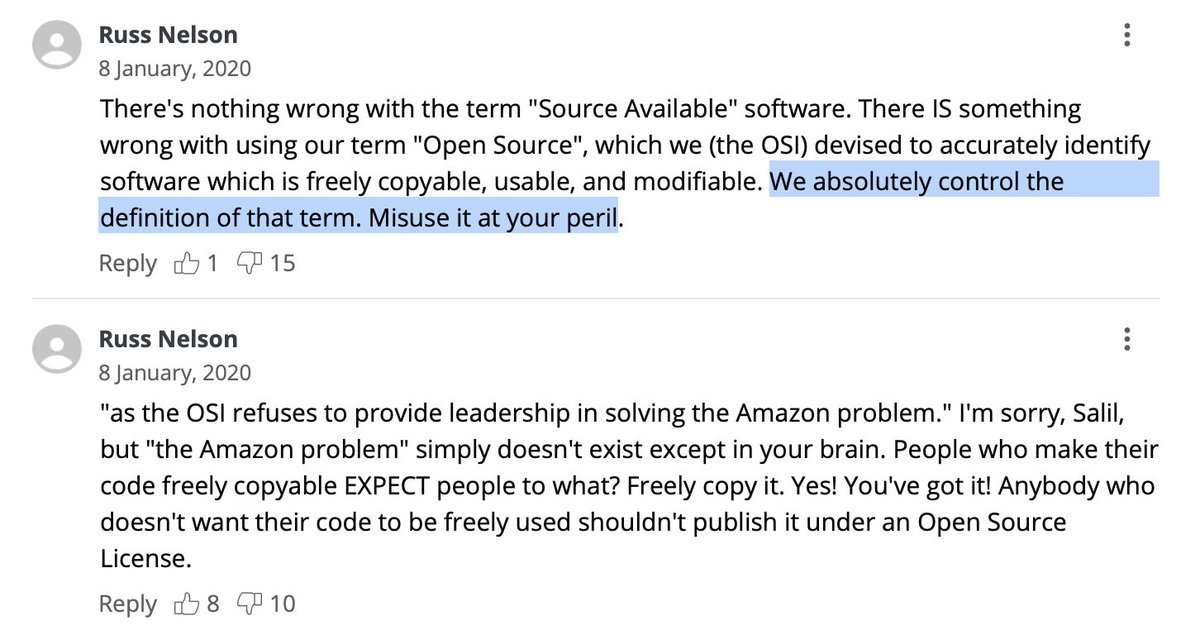This screenshot has height=635, width=1200.
Task: Open the three-dot menu on the second comment
Action: pos(1127,339)
